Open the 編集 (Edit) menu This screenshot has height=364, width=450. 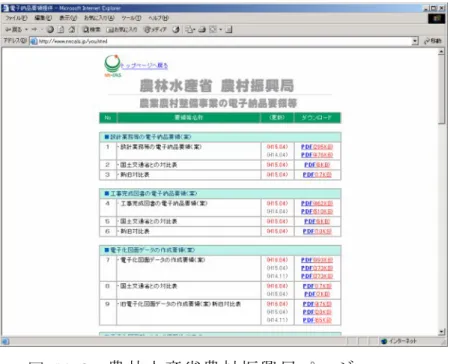[x=43, y=18]
